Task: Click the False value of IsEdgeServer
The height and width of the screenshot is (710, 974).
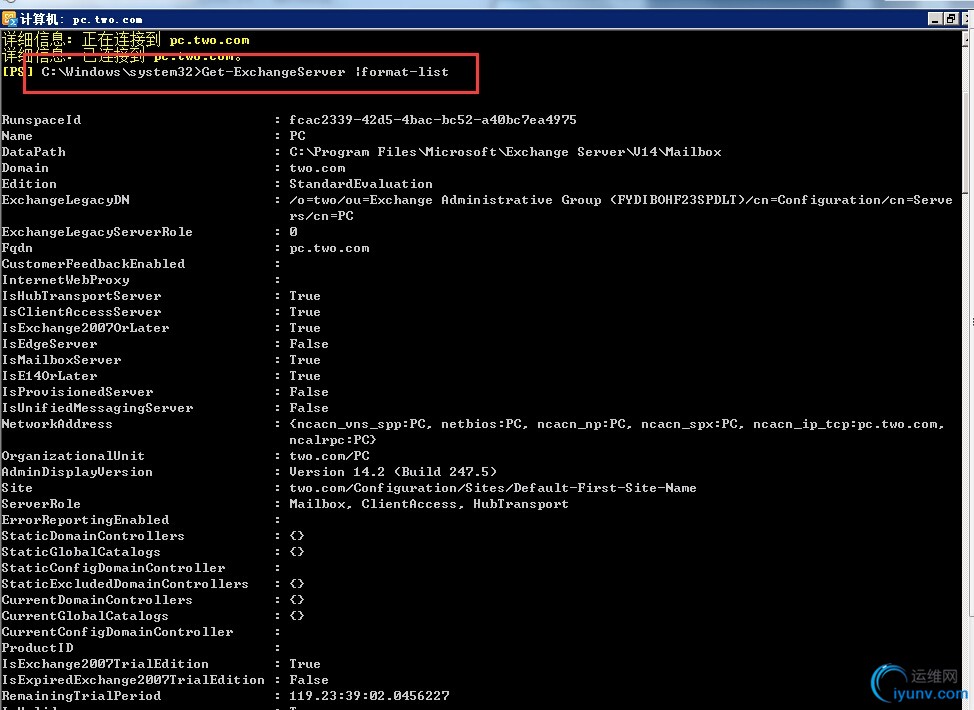Action: [309, 344]
